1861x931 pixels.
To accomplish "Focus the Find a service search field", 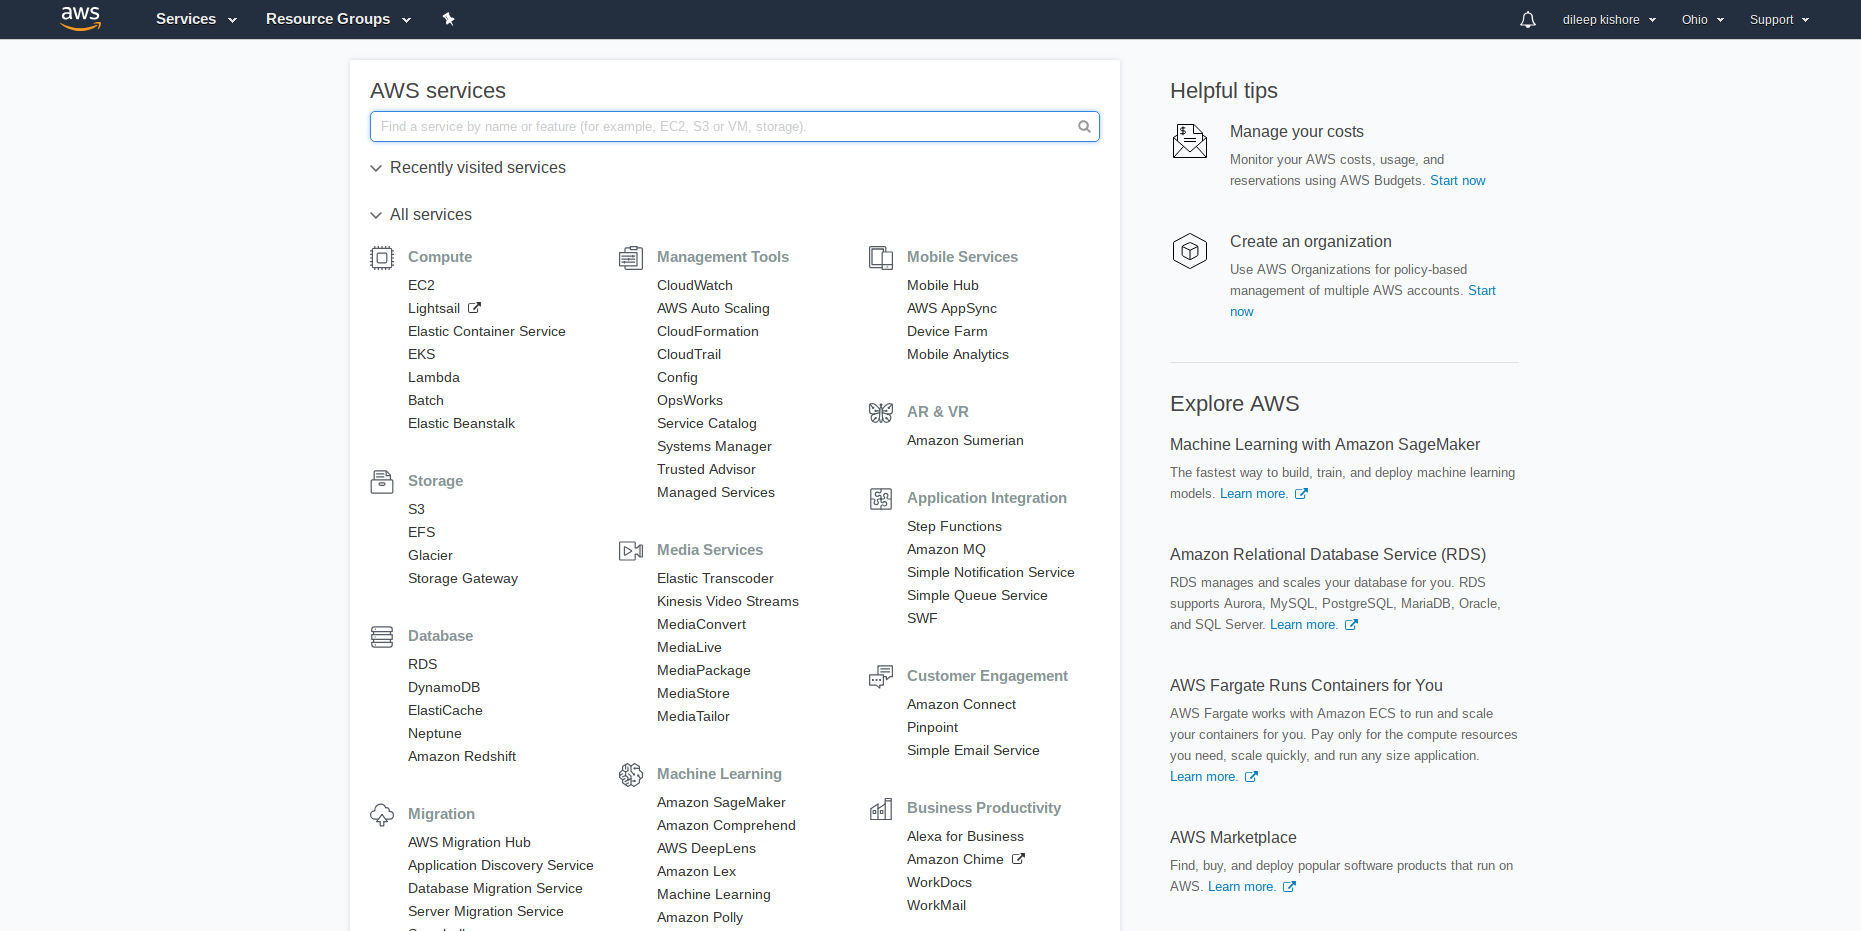I will click(x=735, y=127).
